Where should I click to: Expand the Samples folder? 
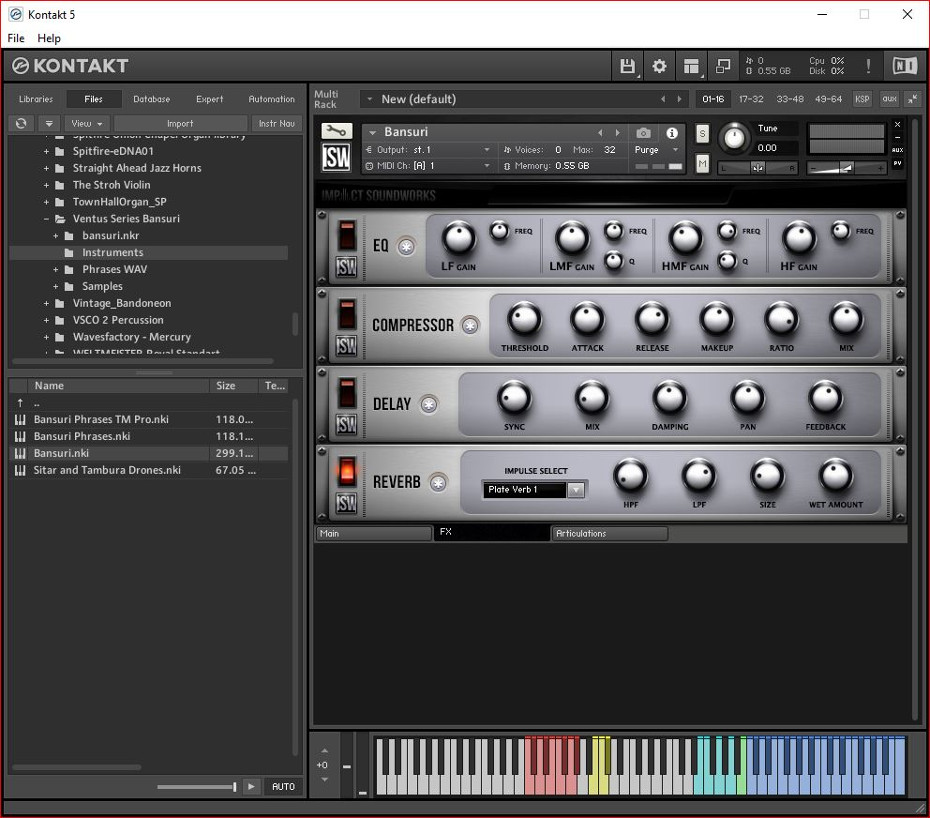[56, 287]
